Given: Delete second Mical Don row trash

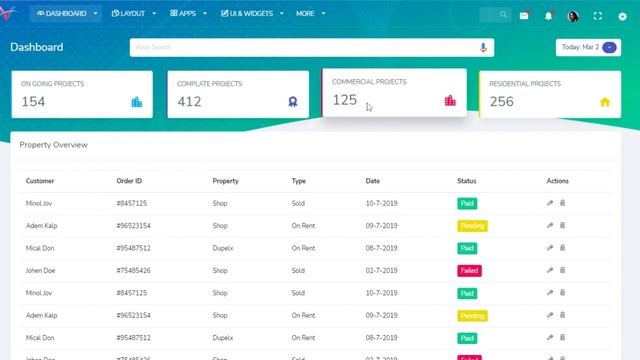Looking at the screenshot, I should [562, 338].
